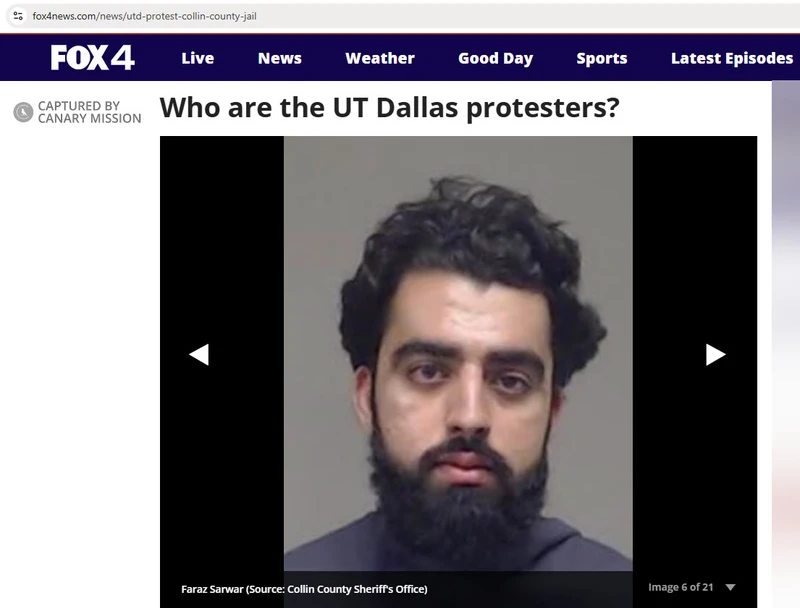Click the headline Who are the UT Dallas protesters
This screenshot has width=800, height=608.
click(389, 108)
